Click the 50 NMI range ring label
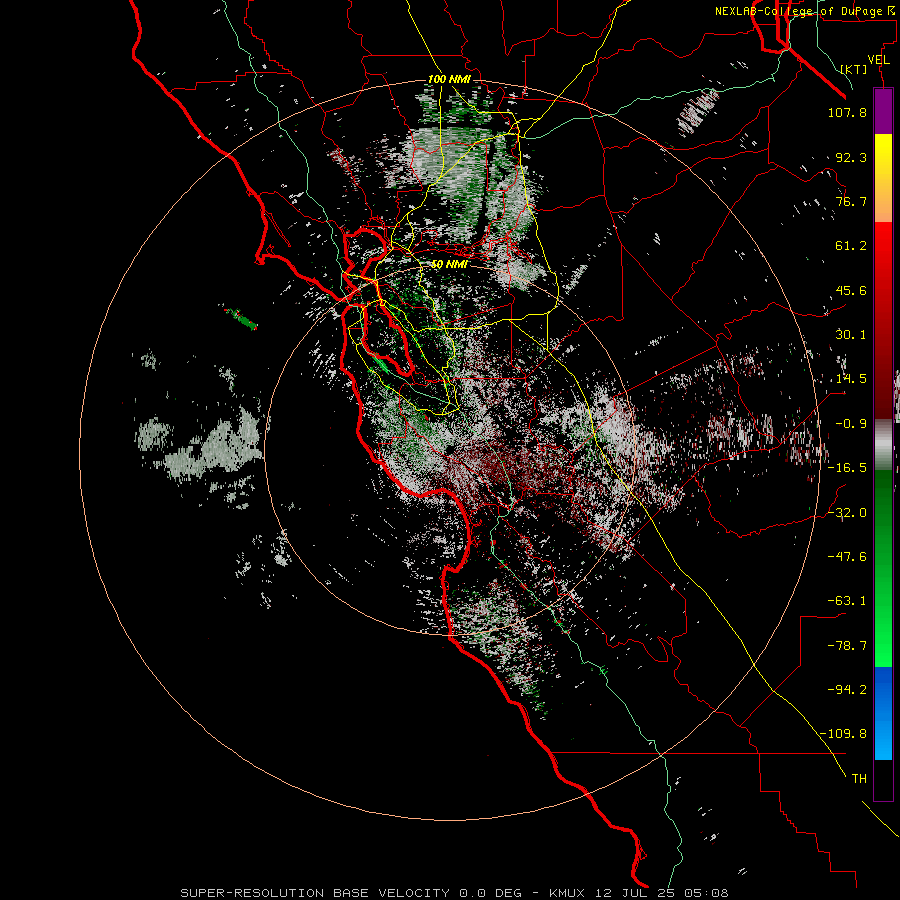The width and height of the screenshot is (900, 900). [x=449, y=264]
